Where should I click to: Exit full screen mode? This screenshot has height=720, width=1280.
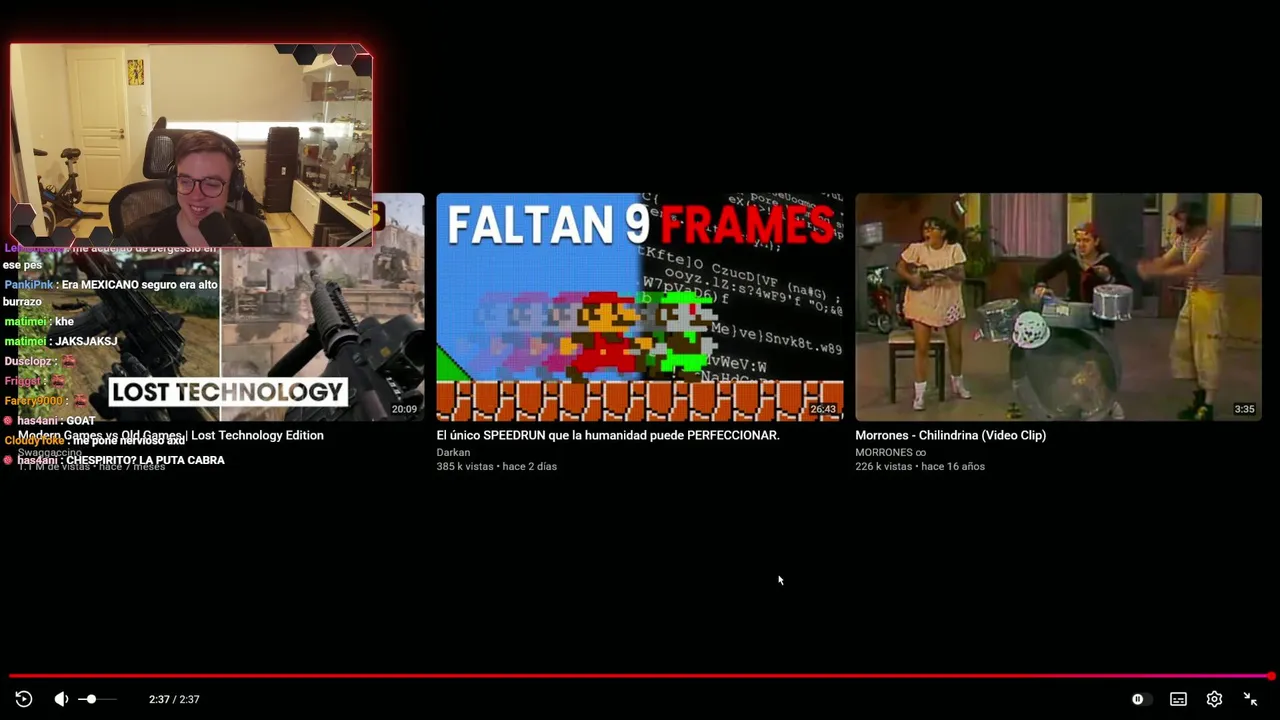(x=1250, y=699)
